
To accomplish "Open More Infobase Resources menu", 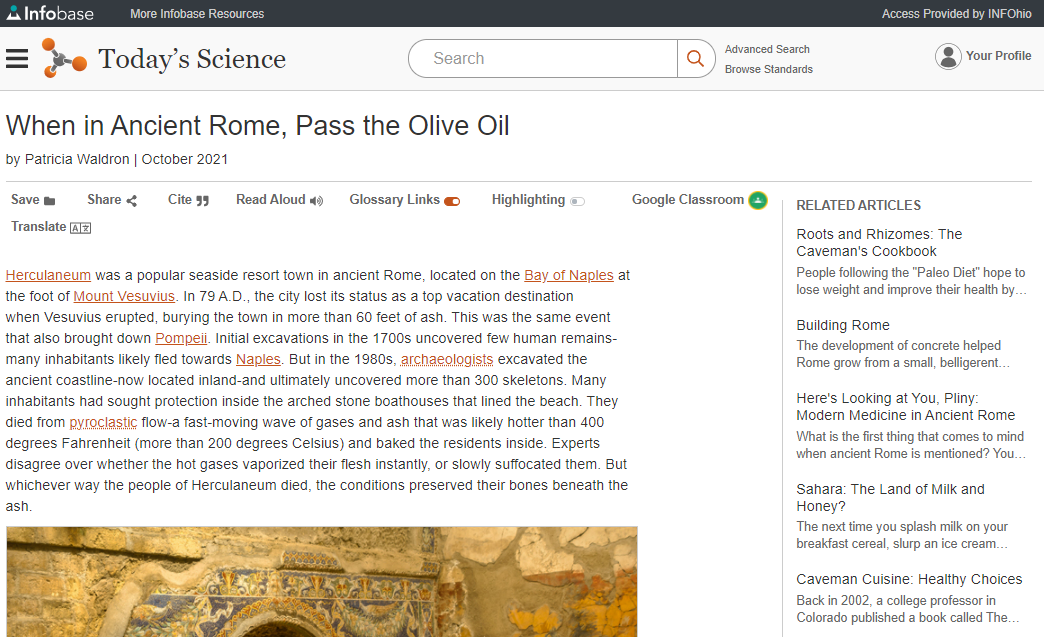I will coord(197,14).
